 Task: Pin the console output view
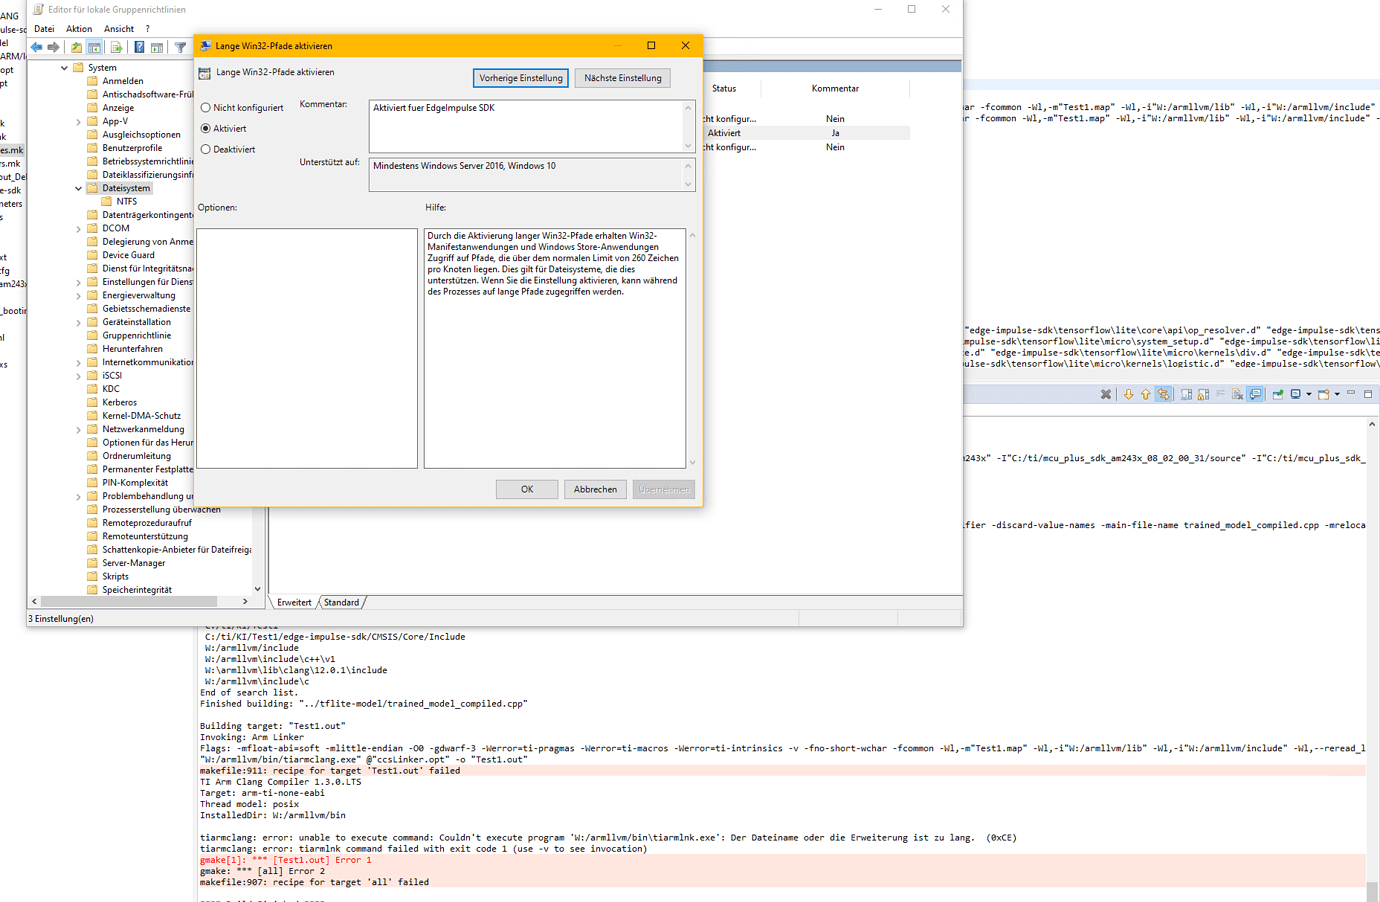tap(1255, 394)
